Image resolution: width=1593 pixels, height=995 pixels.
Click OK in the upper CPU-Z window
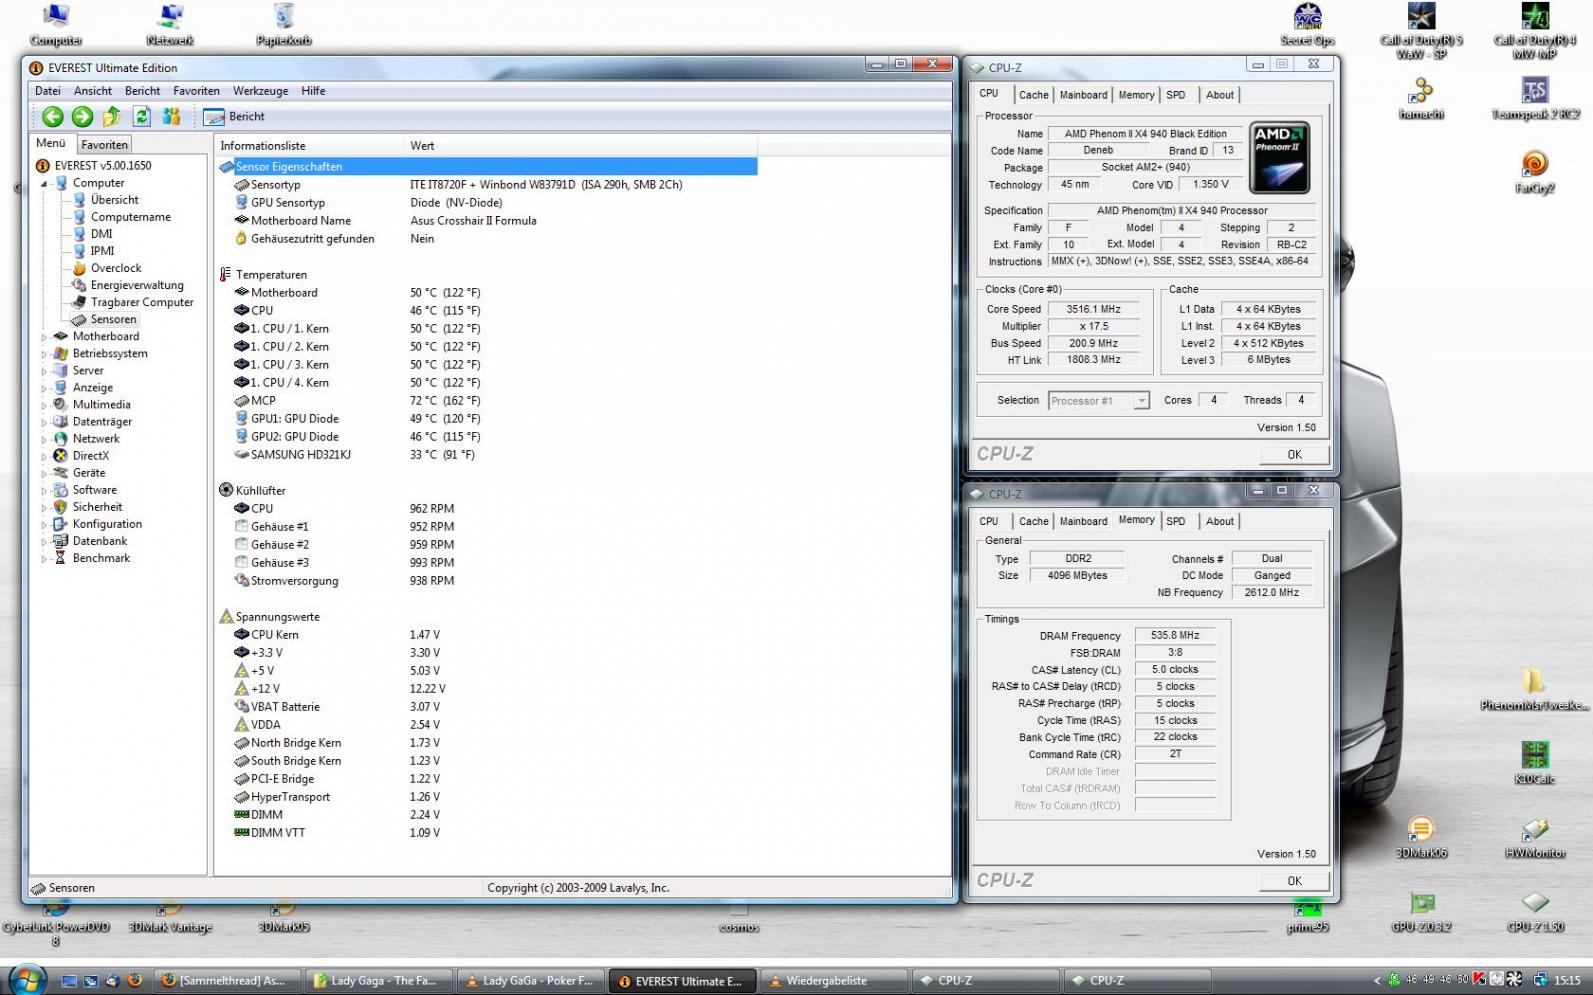click(x=1294, y=454)
